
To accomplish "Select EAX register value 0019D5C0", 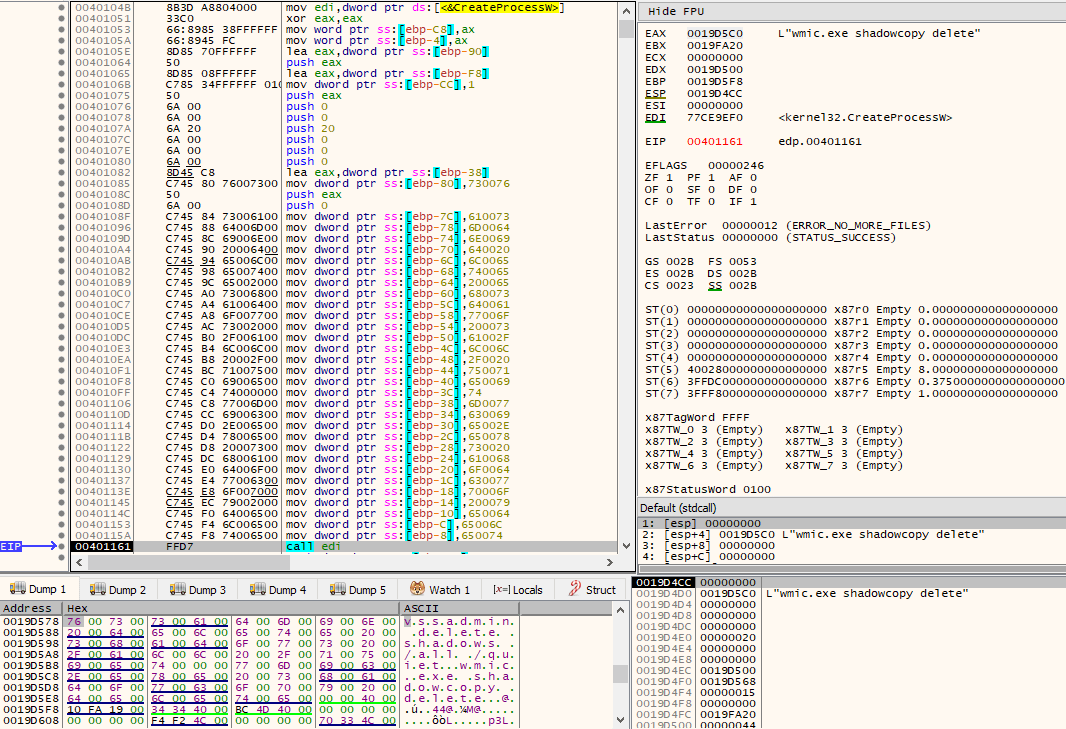I will [x=715, y=33].
